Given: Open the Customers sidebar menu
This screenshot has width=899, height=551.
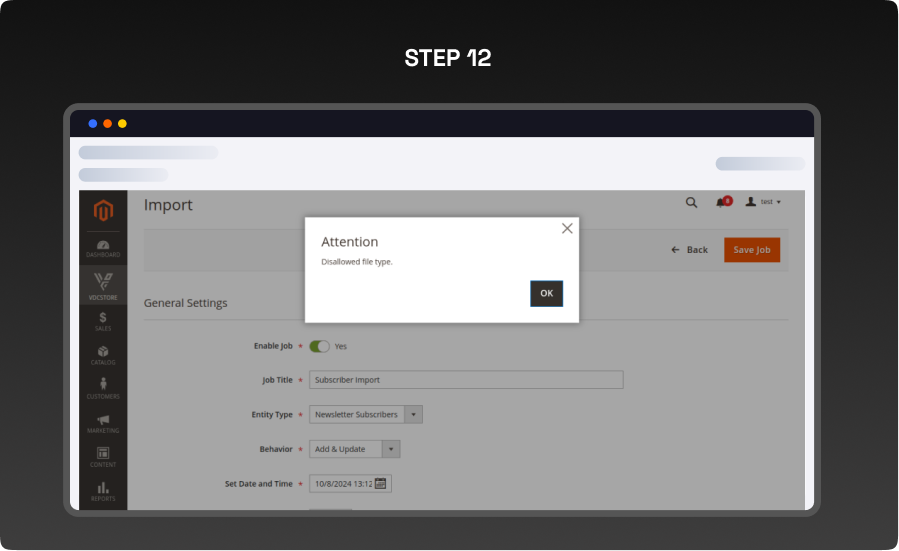Looking at the screenshot, I should [103, 389].
